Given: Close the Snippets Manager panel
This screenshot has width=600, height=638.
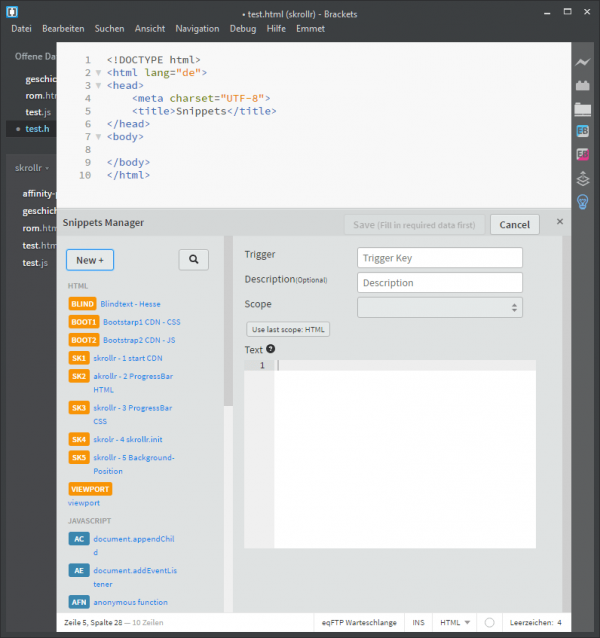Looking at the screenshot, I should coord(560,221).
